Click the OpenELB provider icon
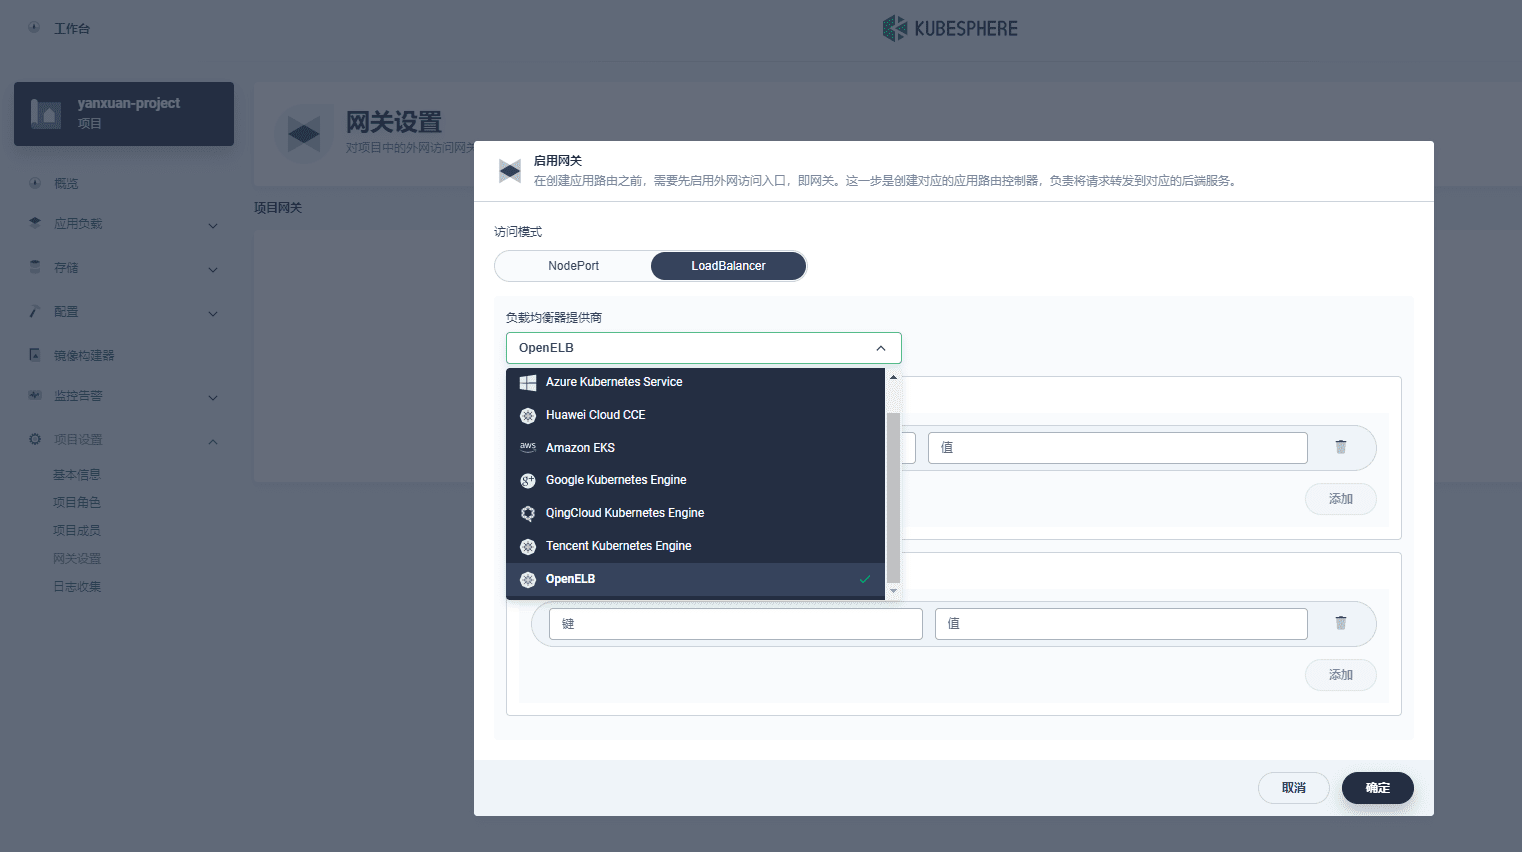Viewport: 1522px width, 852px height. pos(528,579)
